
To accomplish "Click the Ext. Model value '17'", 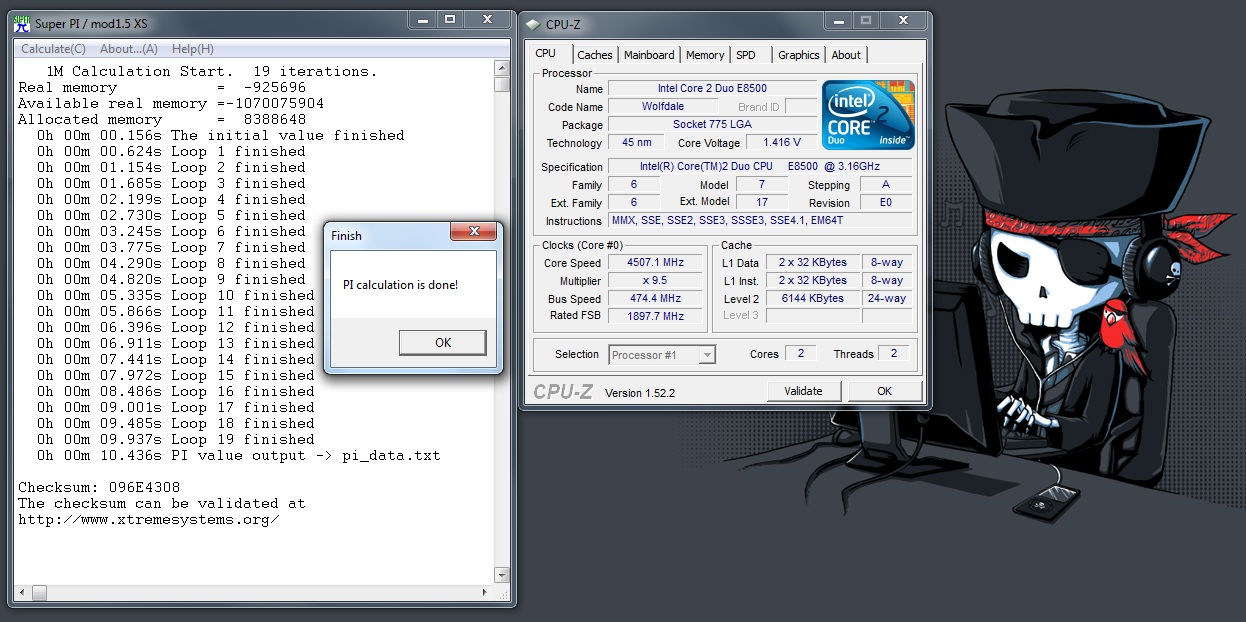I will coord(761,202).
